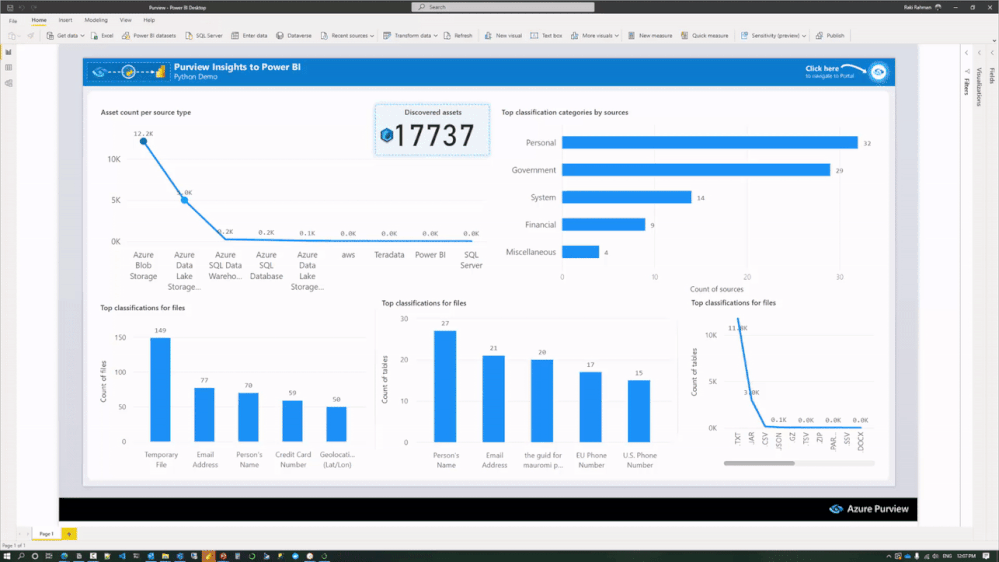Open the Help tab

point(149,20)
